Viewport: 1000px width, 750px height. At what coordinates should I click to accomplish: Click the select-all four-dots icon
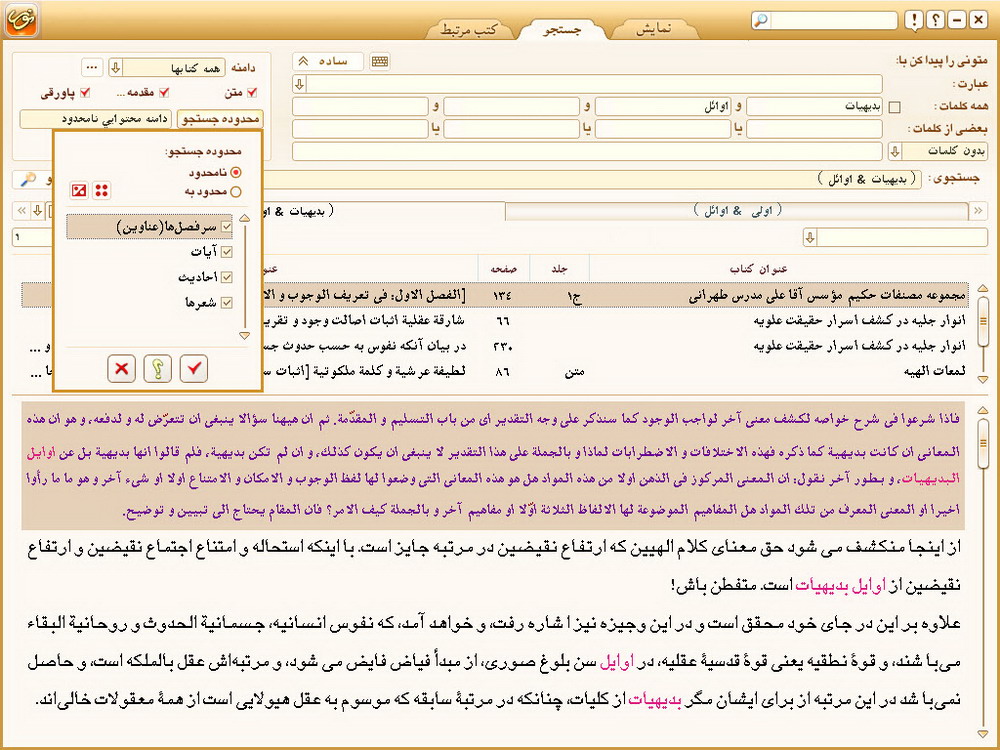(x=102, y=190)
